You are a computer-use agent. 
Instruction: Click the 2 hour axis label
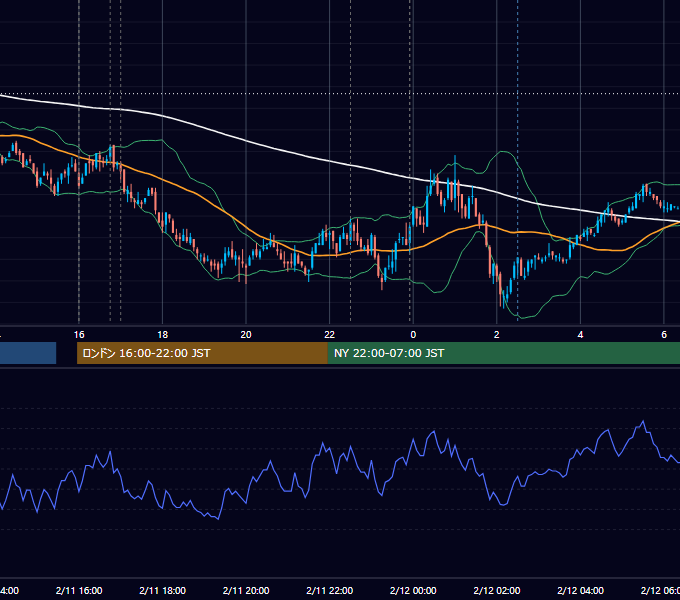(x=497, y=335)
